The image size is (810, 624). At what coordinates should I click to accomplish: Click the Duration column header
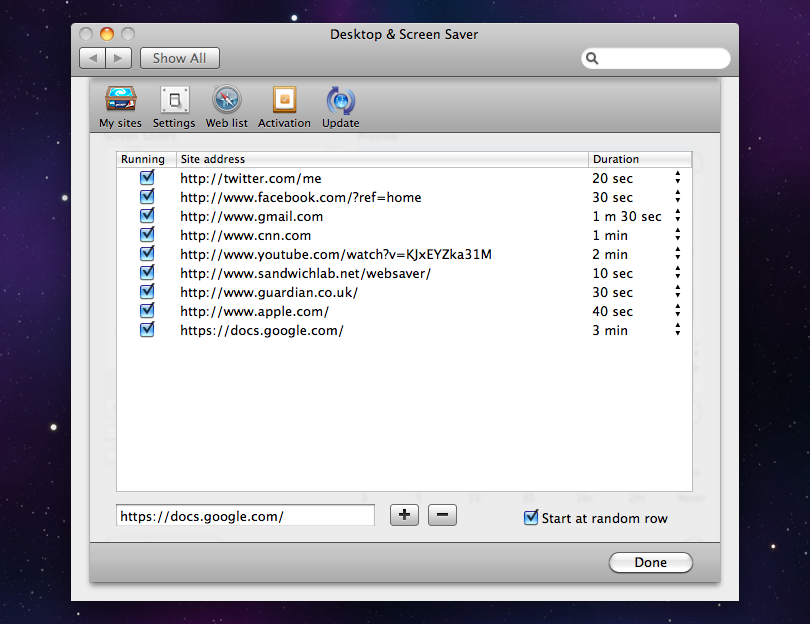click(639, 159)
